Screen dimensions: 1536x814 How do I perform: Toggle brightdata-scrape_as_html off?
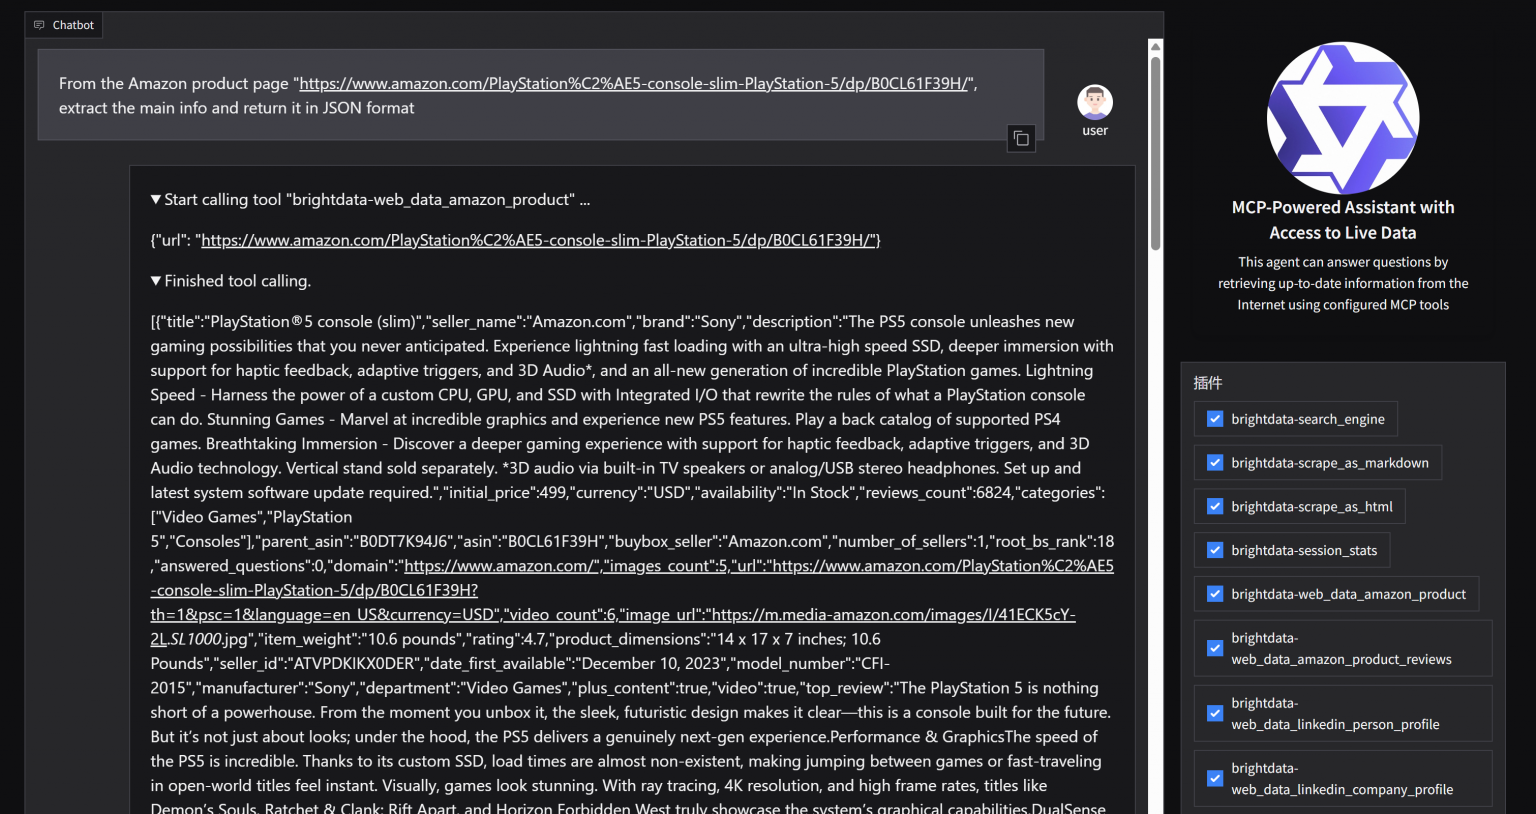[1215, 506]
